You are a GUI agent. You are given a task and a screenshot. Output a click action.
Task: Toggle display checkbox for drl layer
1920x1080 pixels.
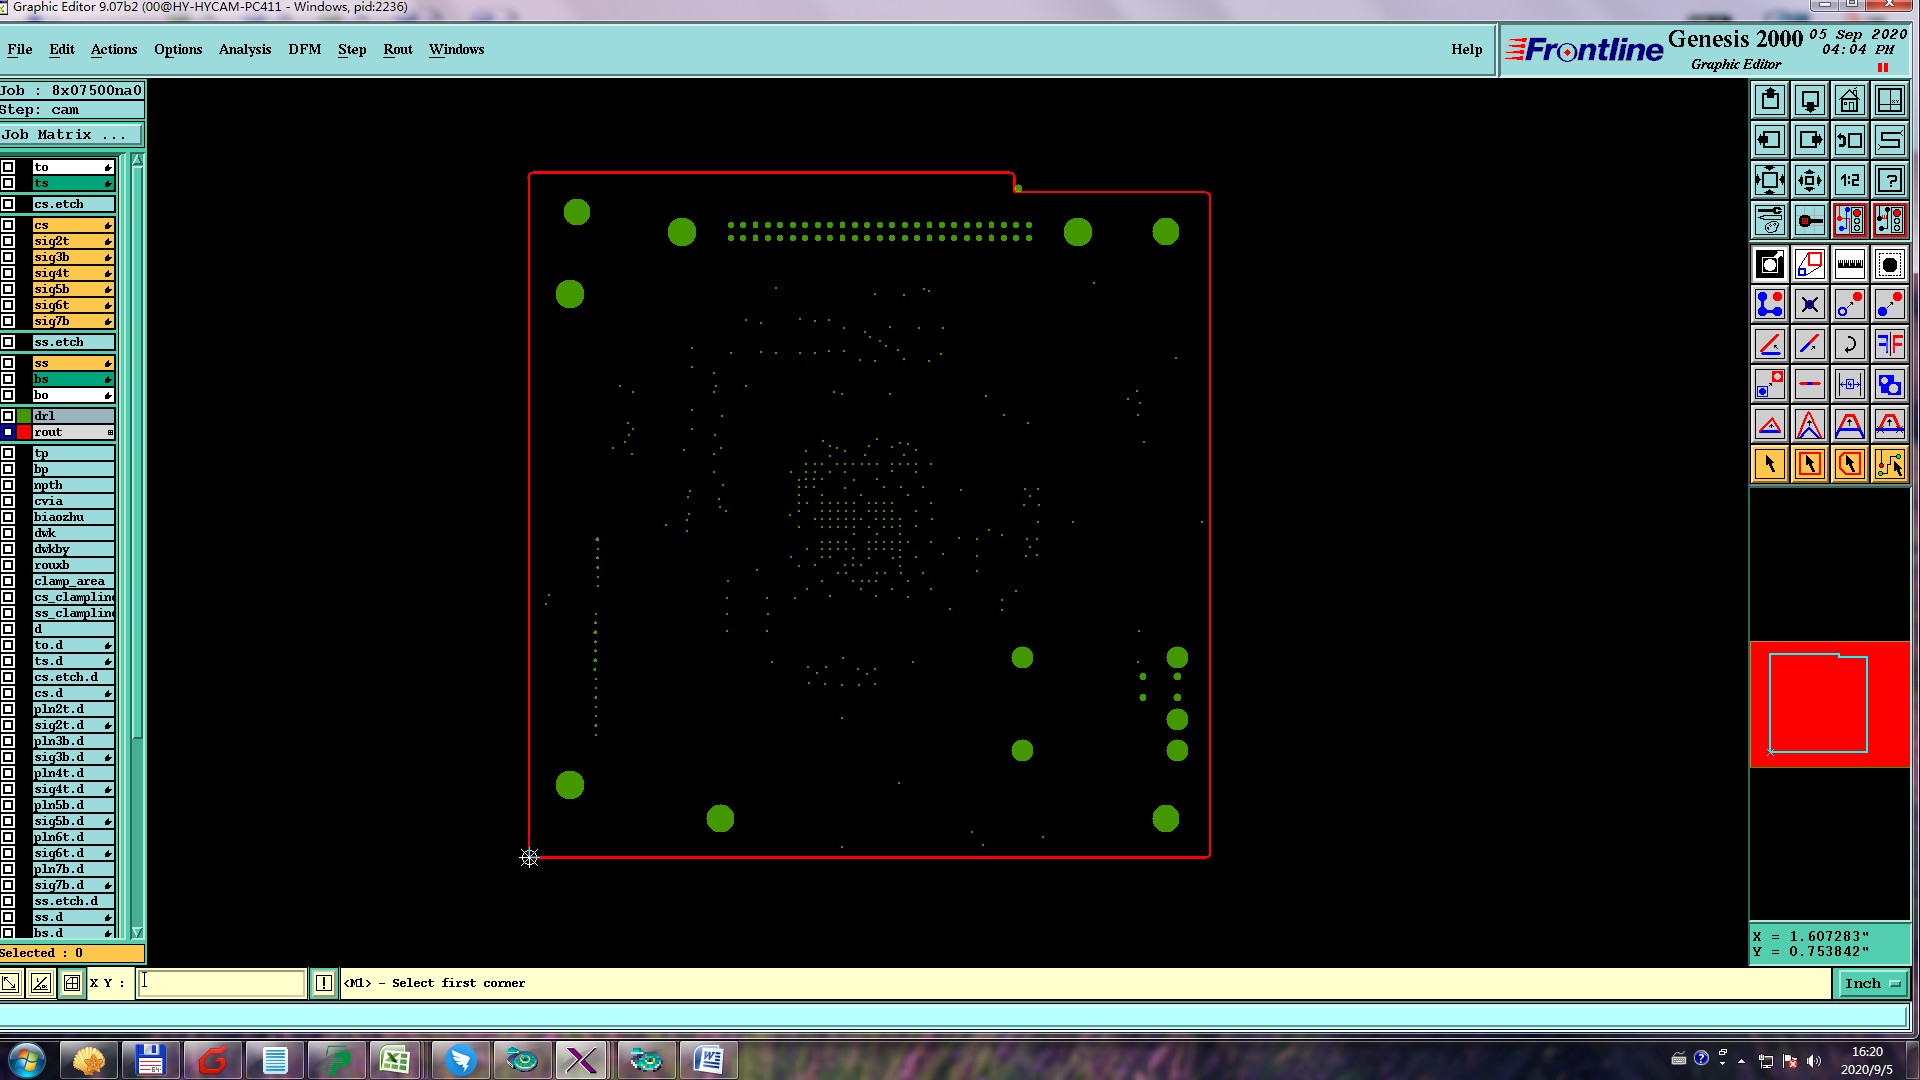tap(8, 416)
